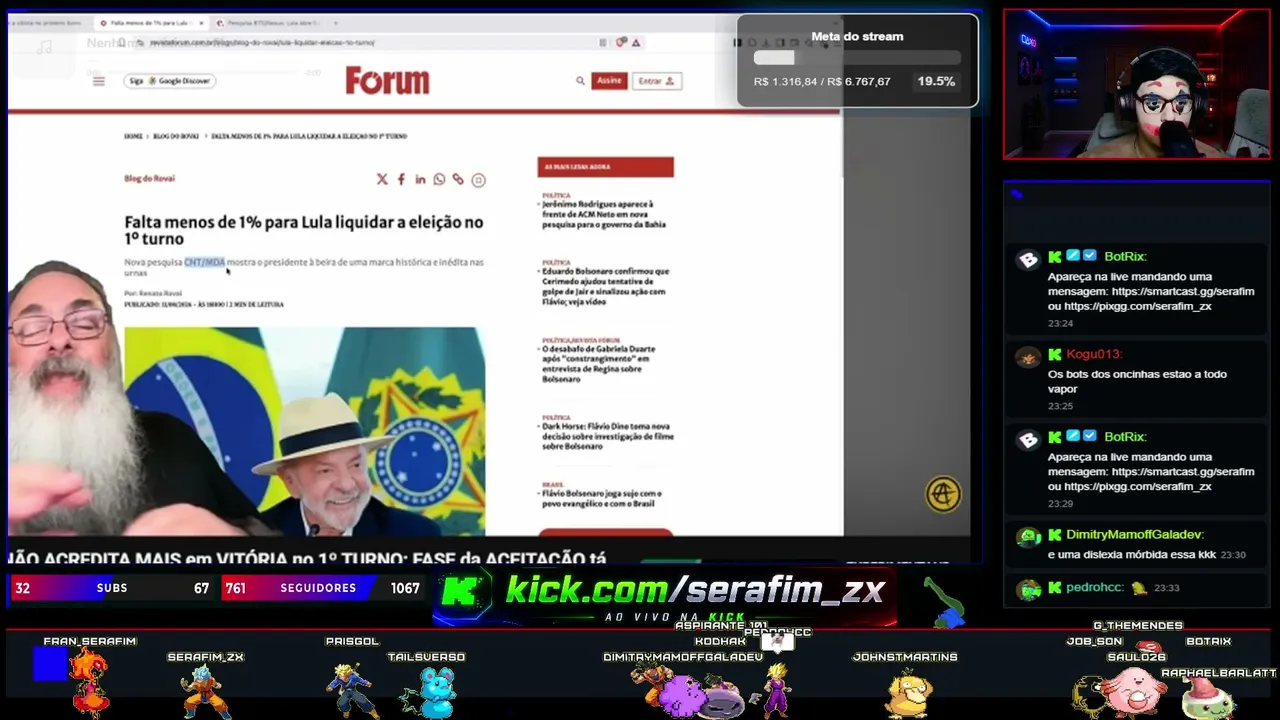Click the 'Os bots dos oncinhas' chat message

point(1137,381)
